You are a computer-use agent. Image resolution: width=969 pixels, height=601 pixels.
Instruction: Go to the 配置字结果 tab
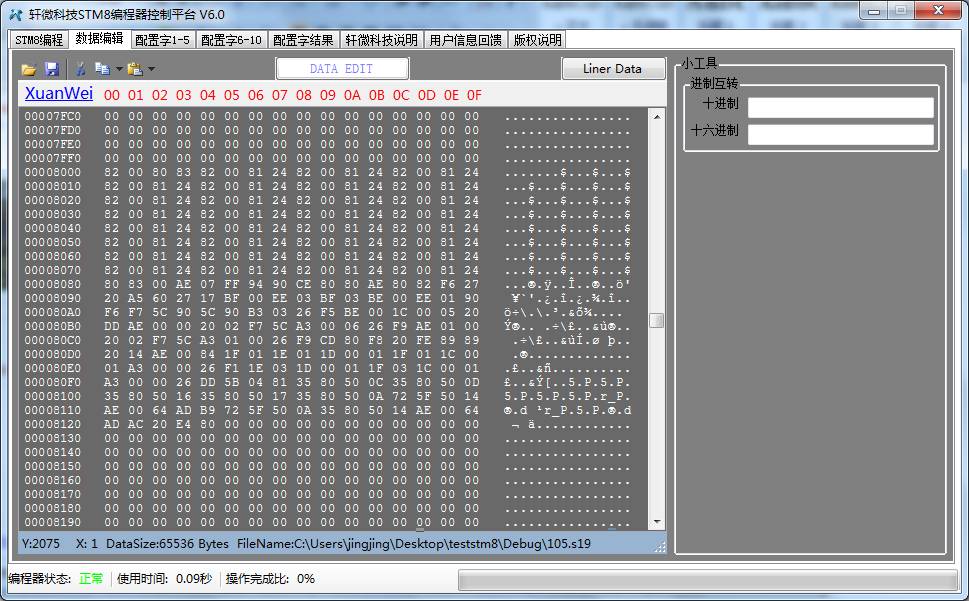(303, 40)
